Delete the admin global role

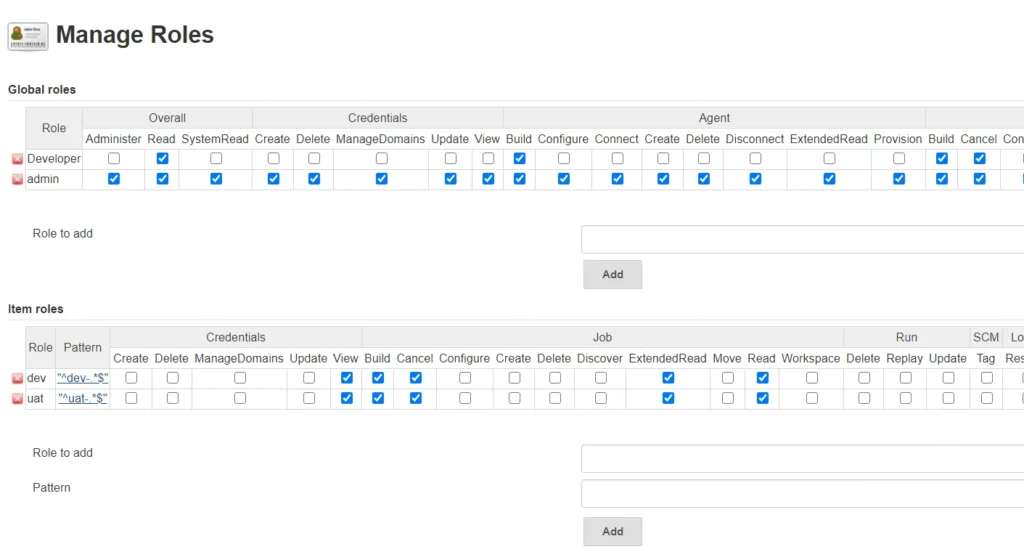[18, 179]
